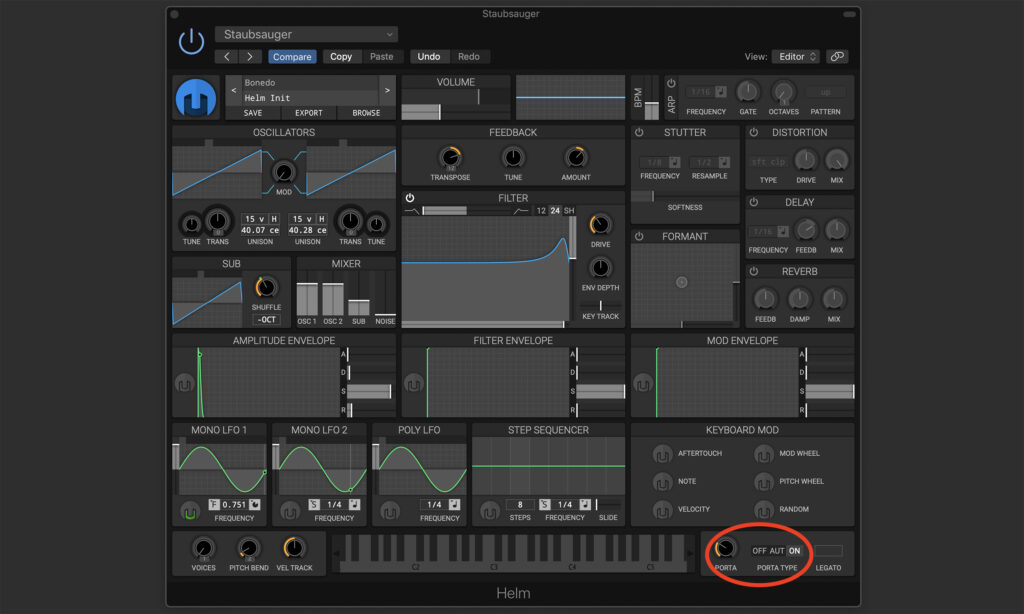Click the Poly LFO modulation icon
The height and width of the screenshot is (614, 1024).
(x=390, y=511)
